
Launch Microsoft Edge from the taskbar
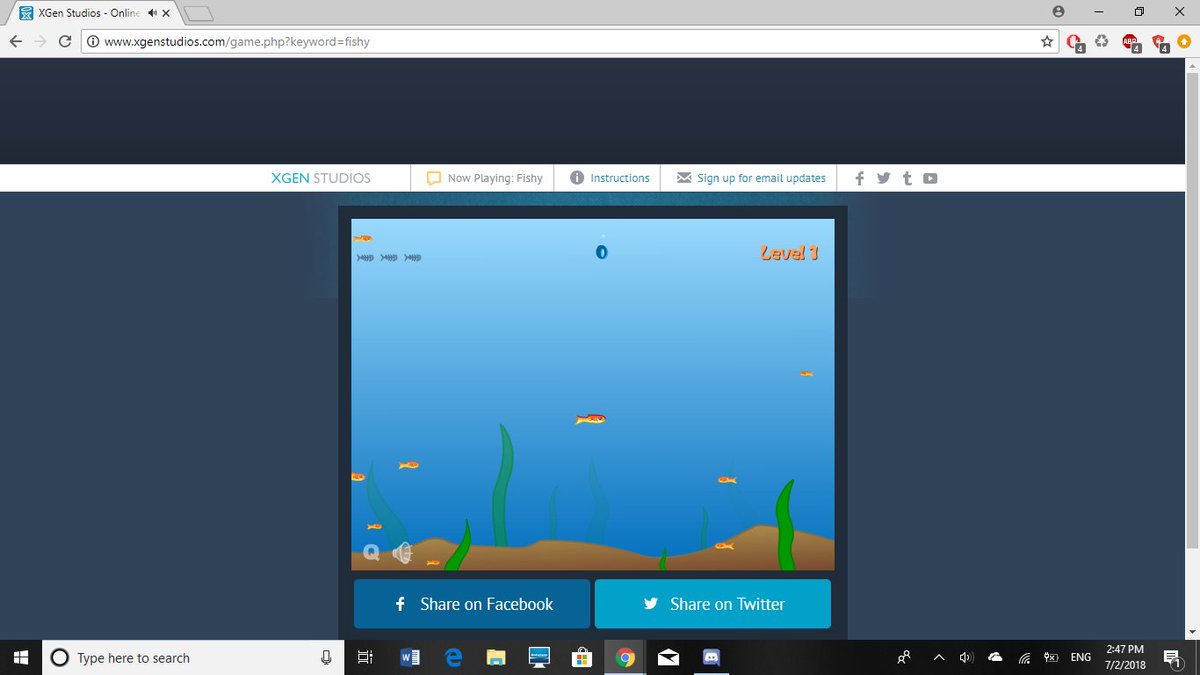pos(453,657)
